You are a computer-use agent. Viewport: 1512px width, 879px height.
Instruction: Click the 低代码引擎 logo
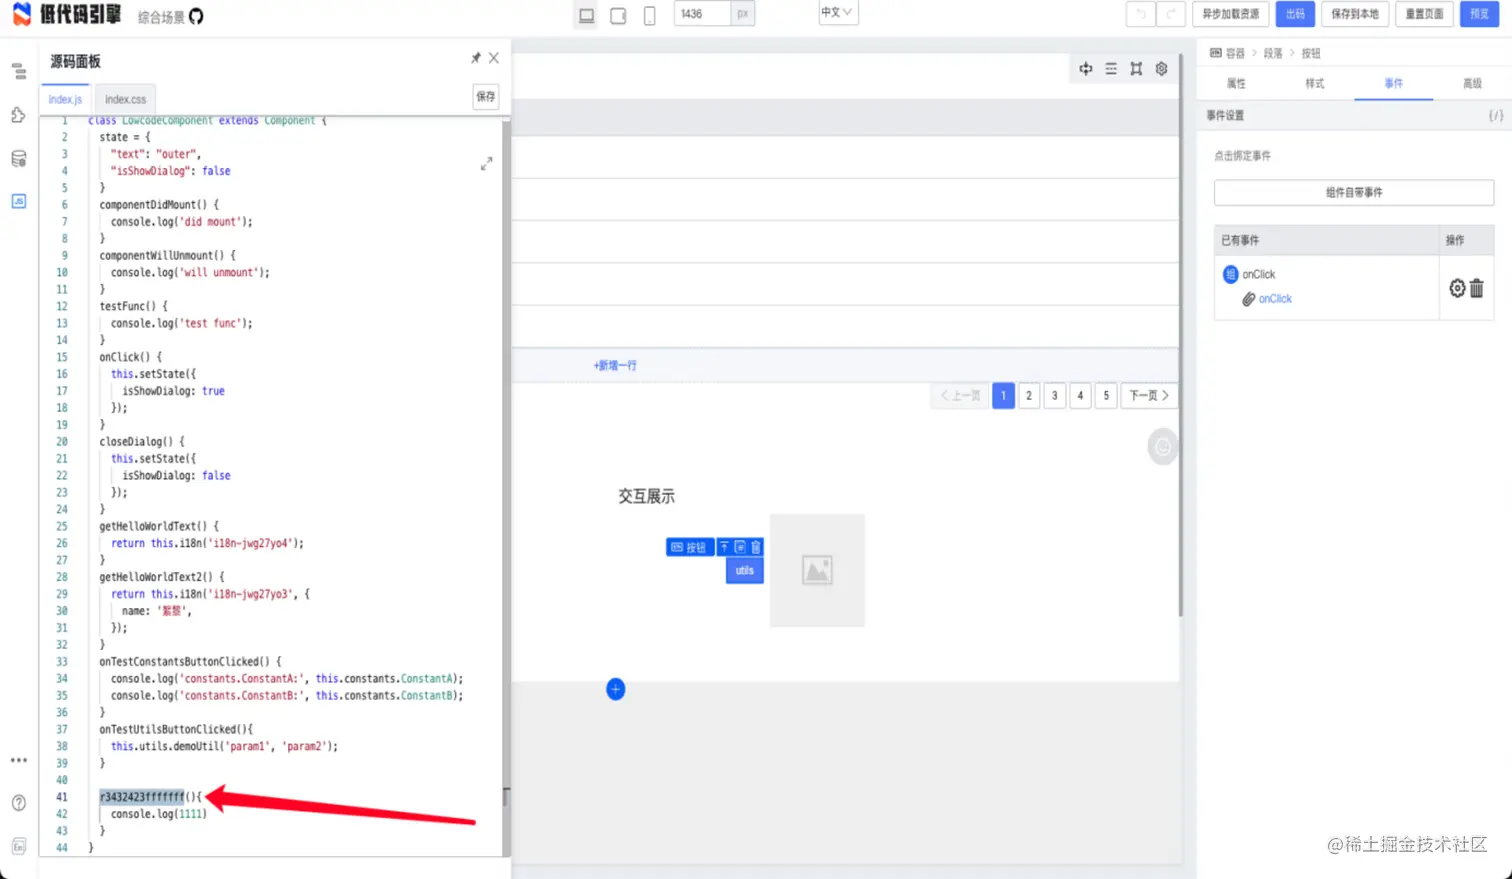pos(67,15)
